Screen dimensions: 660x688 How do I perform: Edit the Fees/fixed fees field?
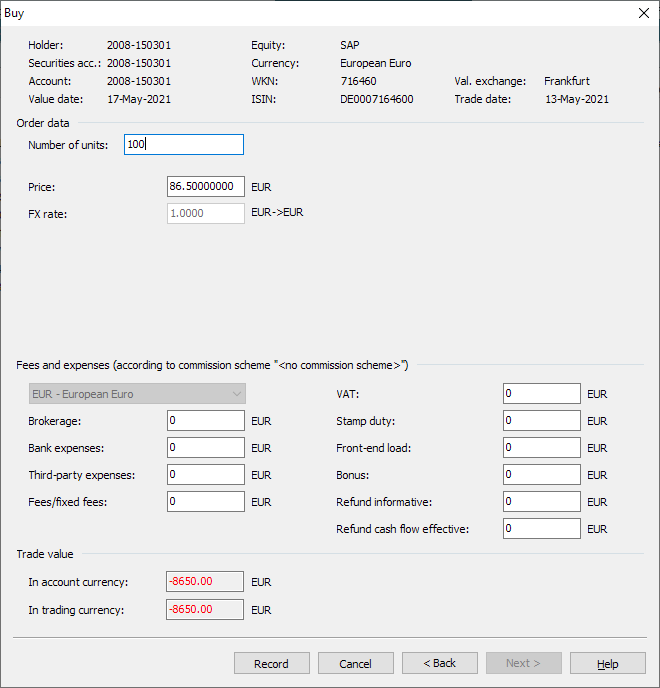point(206,502)
